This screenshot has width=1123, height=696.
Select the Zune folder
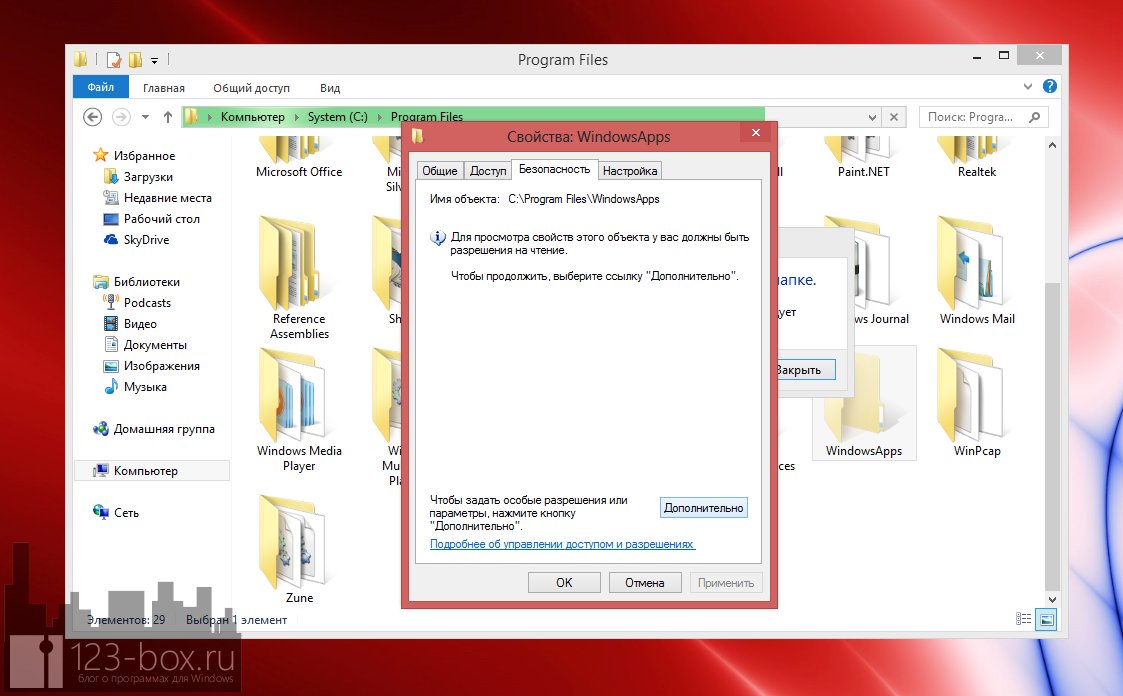coord(299,550)
